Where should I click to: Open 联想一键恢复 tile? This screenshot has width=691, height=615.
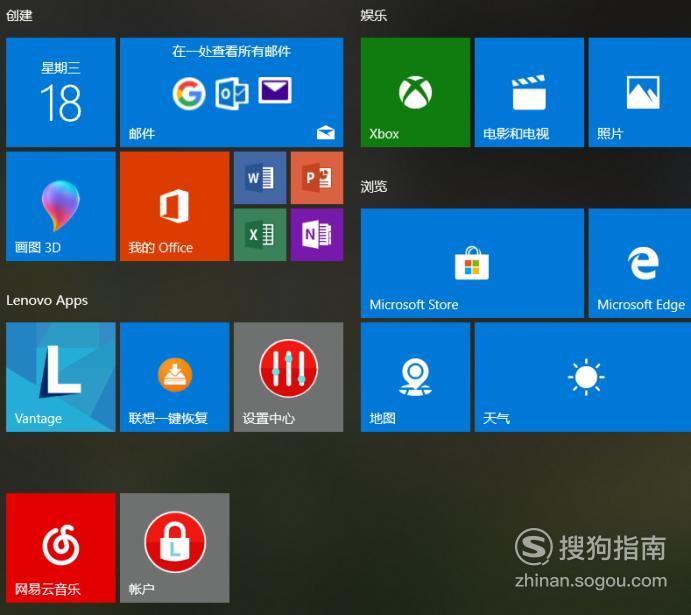tap(175, 377)
